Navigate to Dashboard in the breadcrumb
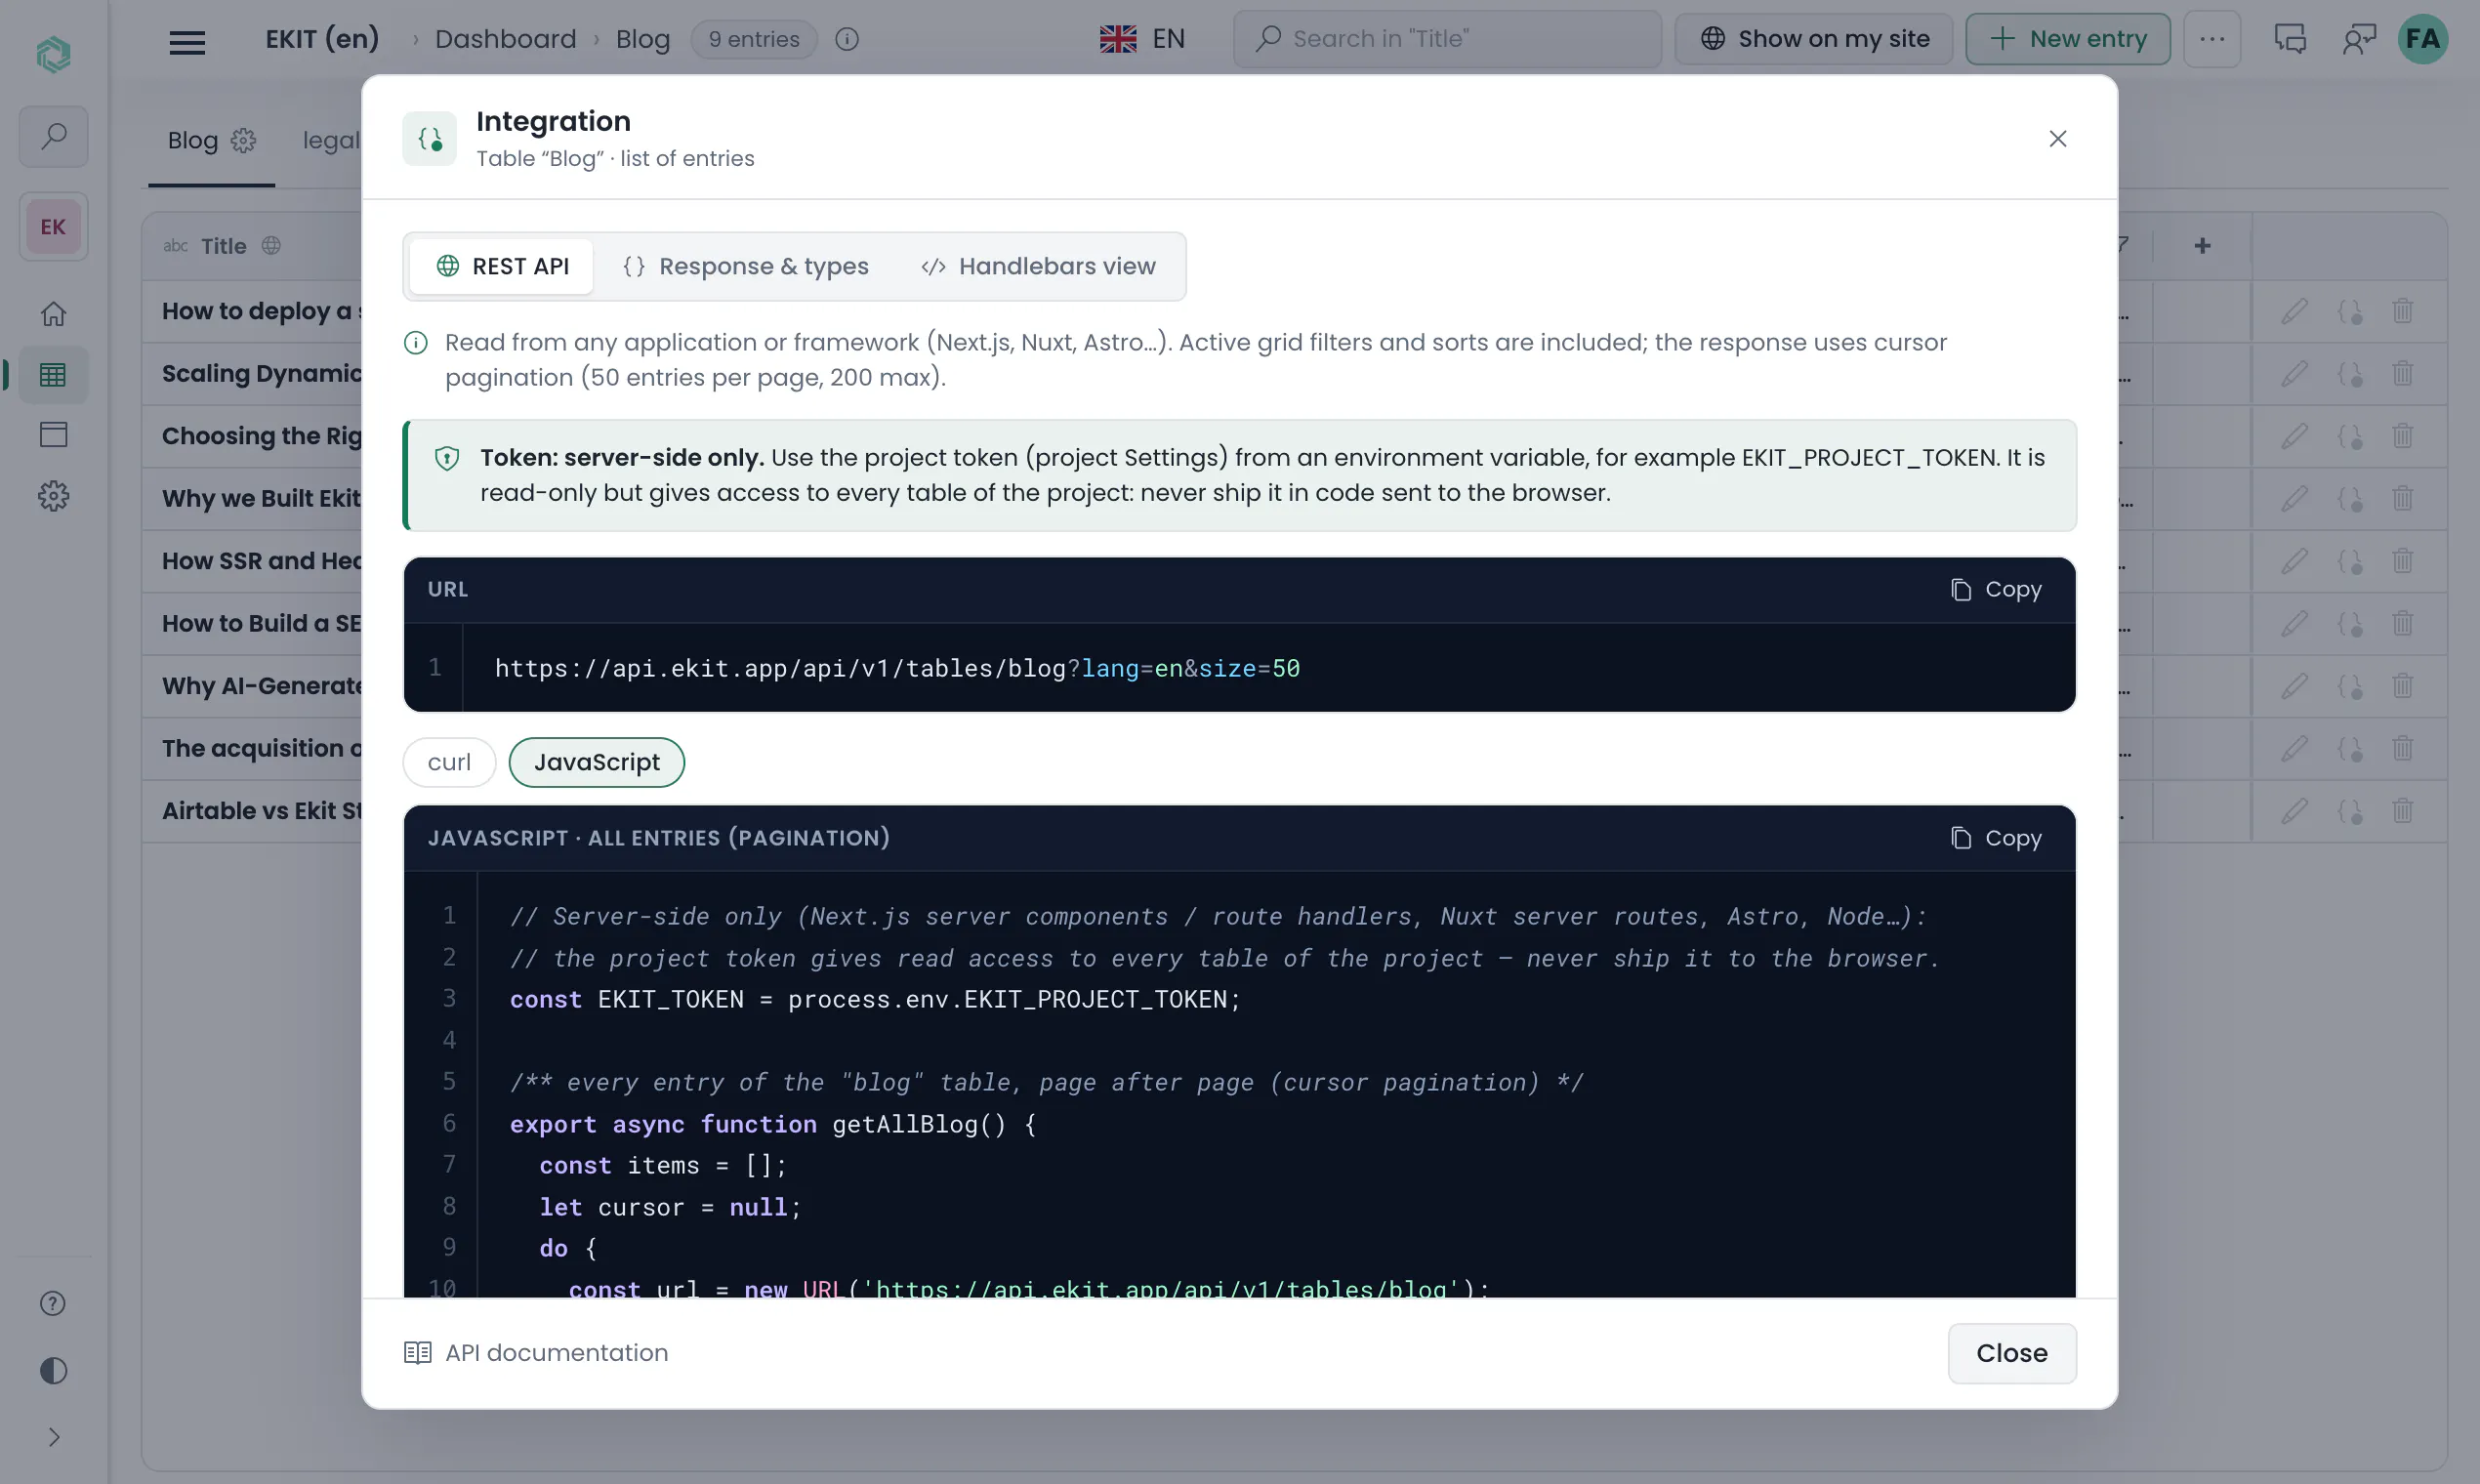2480x1484 pixels. tap(505, 39)
